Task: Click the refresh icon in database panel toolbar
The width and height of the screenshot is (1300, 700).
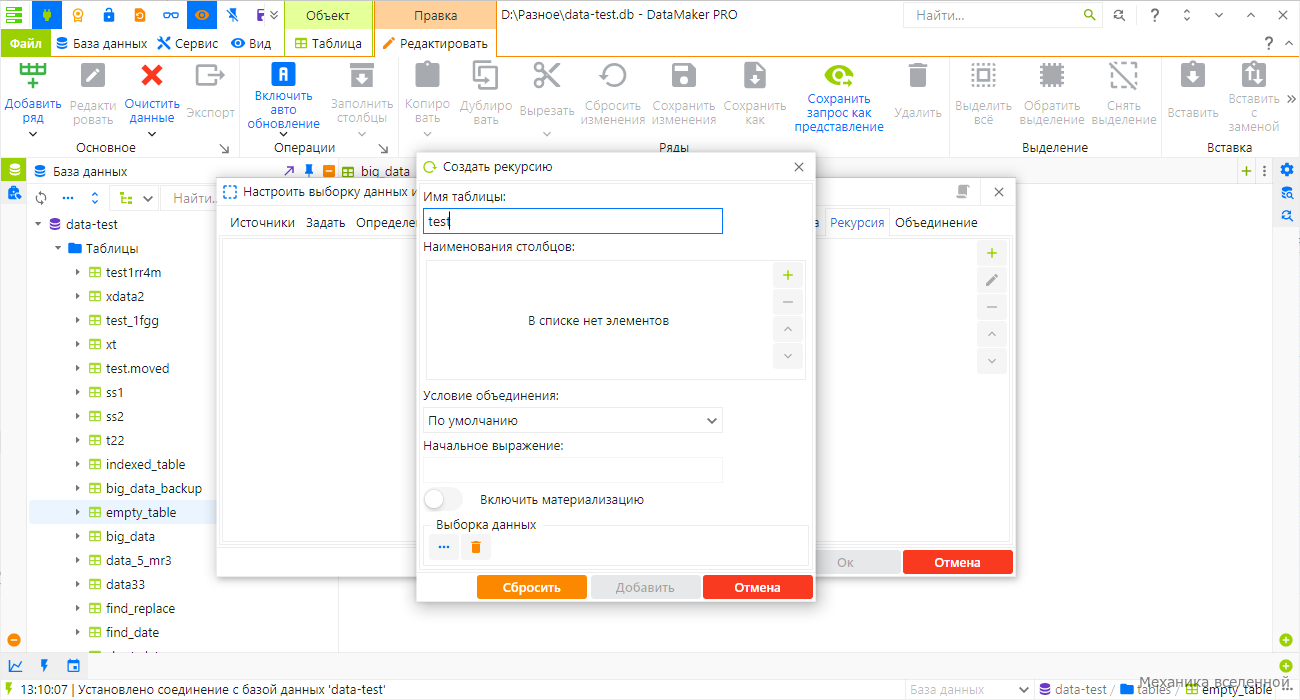Action: pyautogui.click(x=41, y=198)
